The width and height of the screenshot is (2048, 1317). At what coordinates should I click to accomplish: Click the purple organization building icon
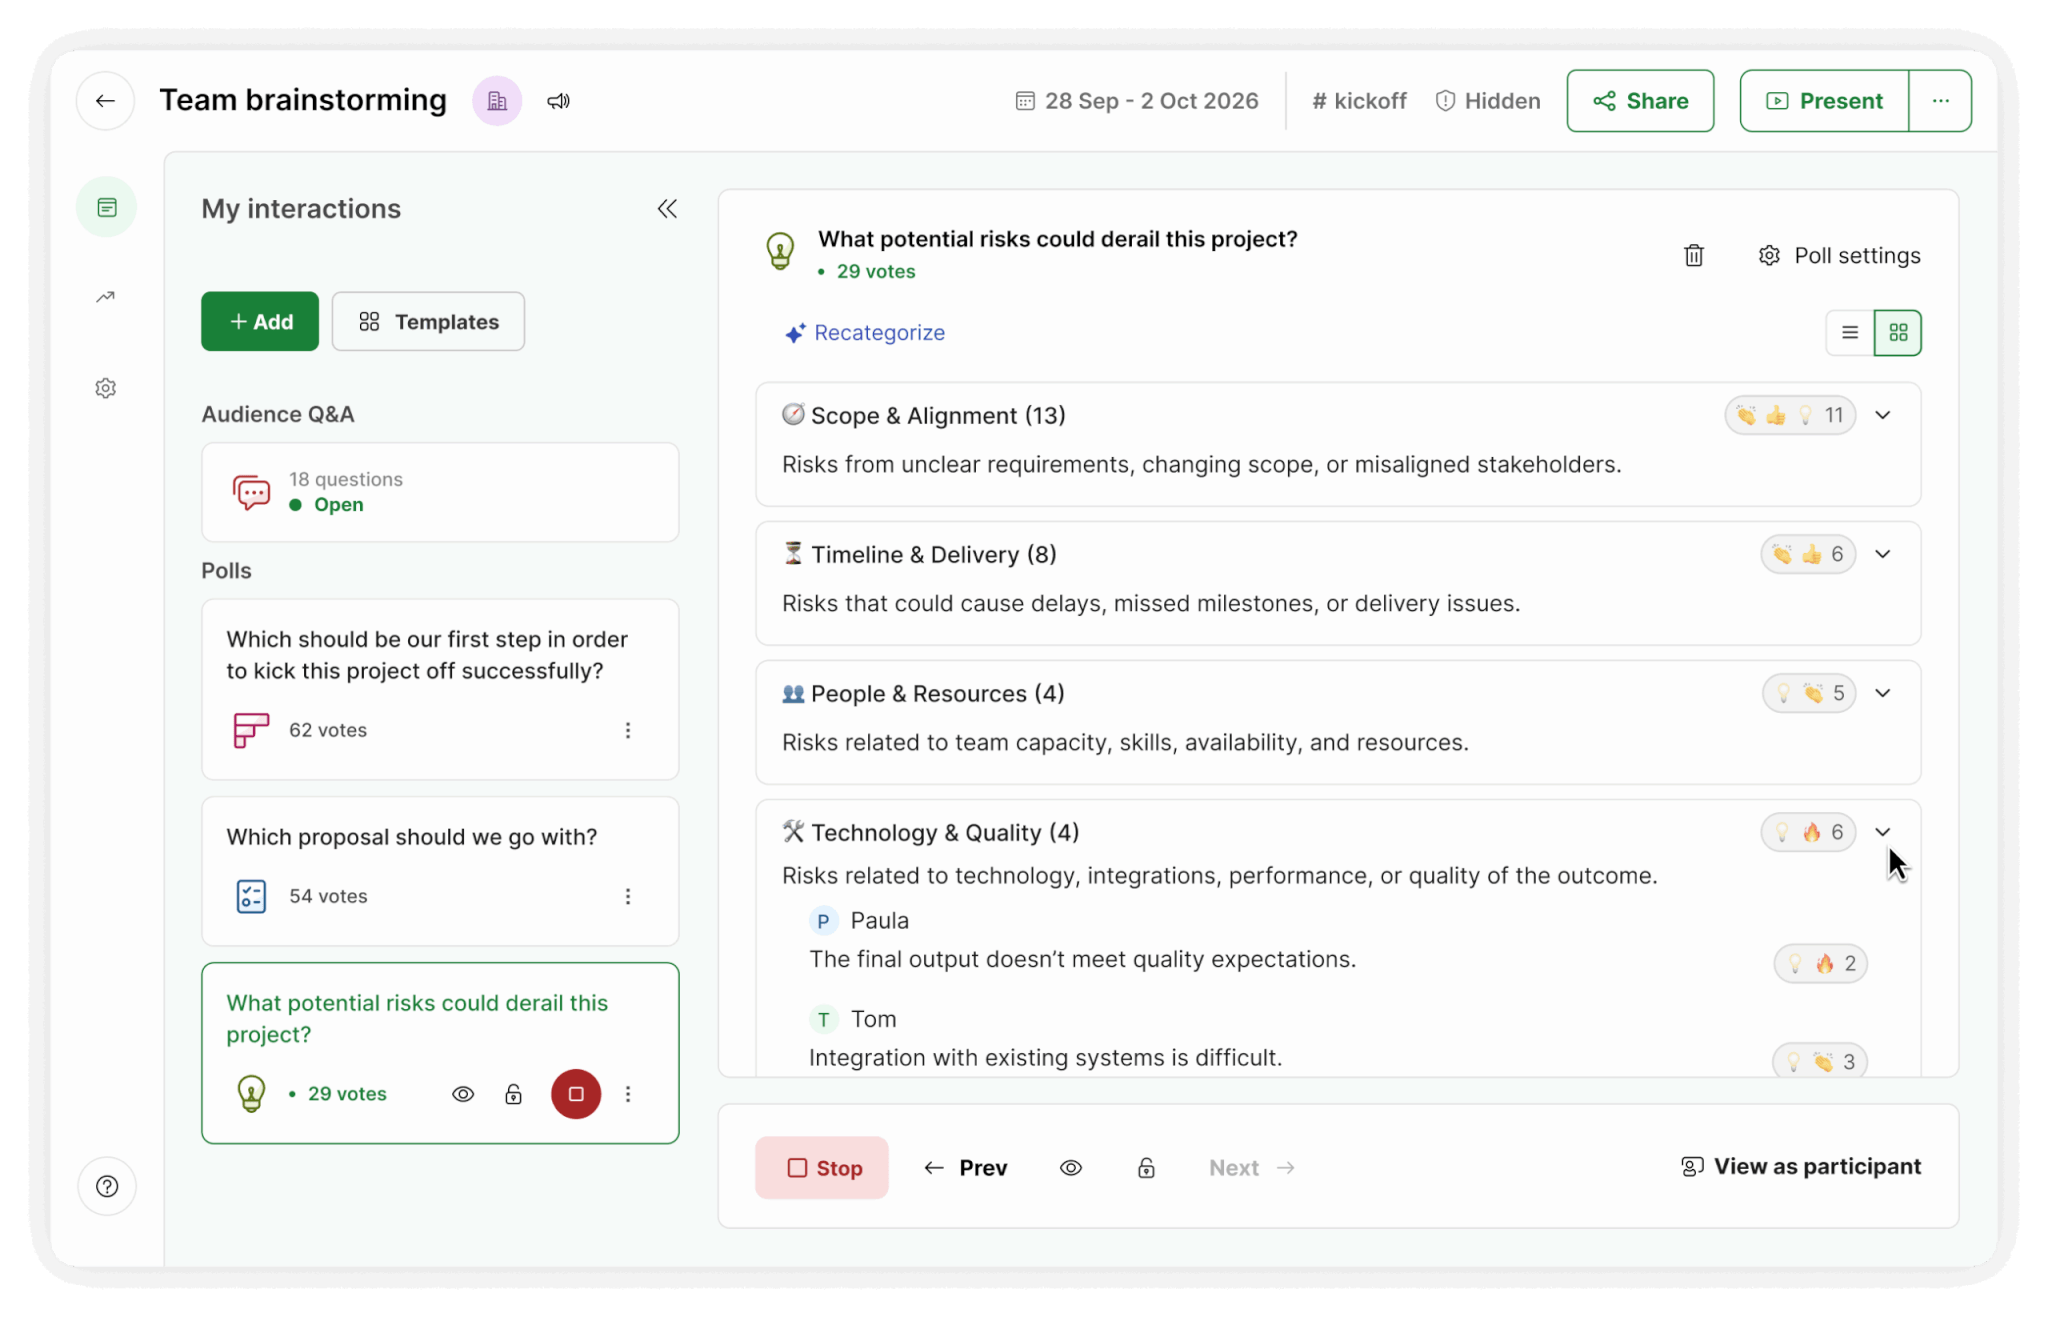tap(497, 101)
